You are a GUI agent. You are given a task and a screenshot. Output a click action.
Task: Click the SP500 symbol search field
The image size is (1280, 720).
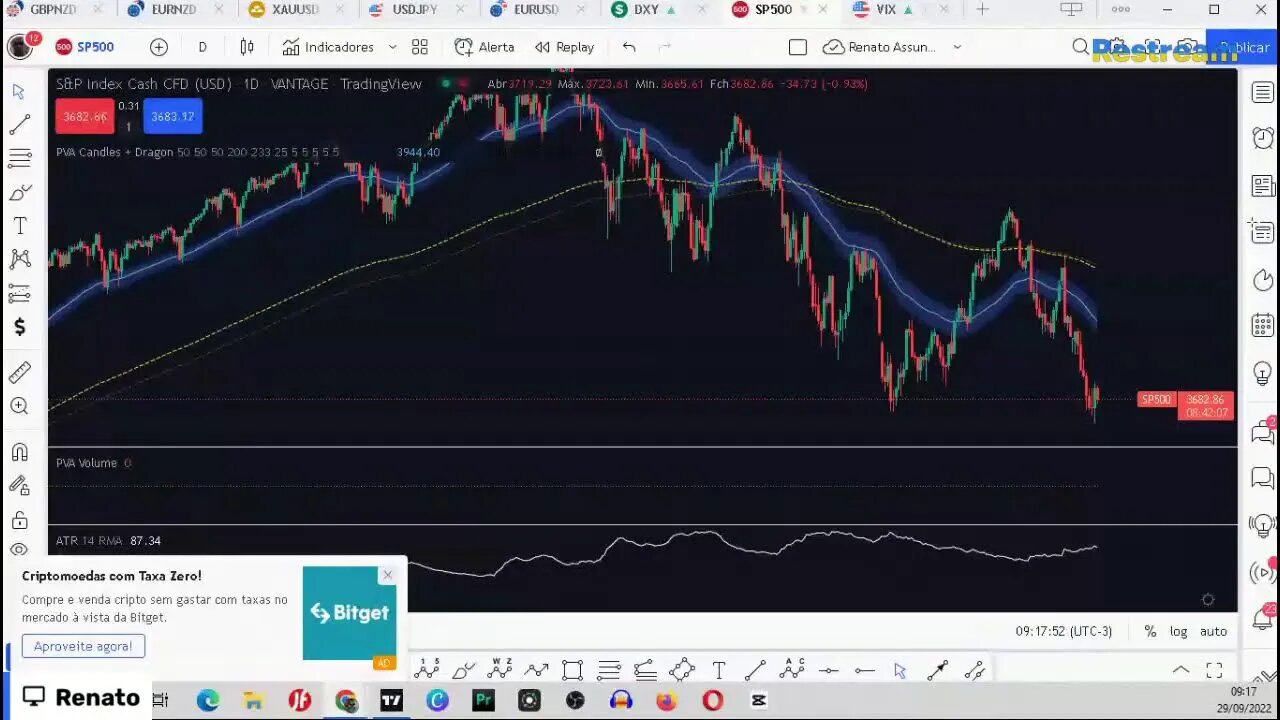coord(85,47)
